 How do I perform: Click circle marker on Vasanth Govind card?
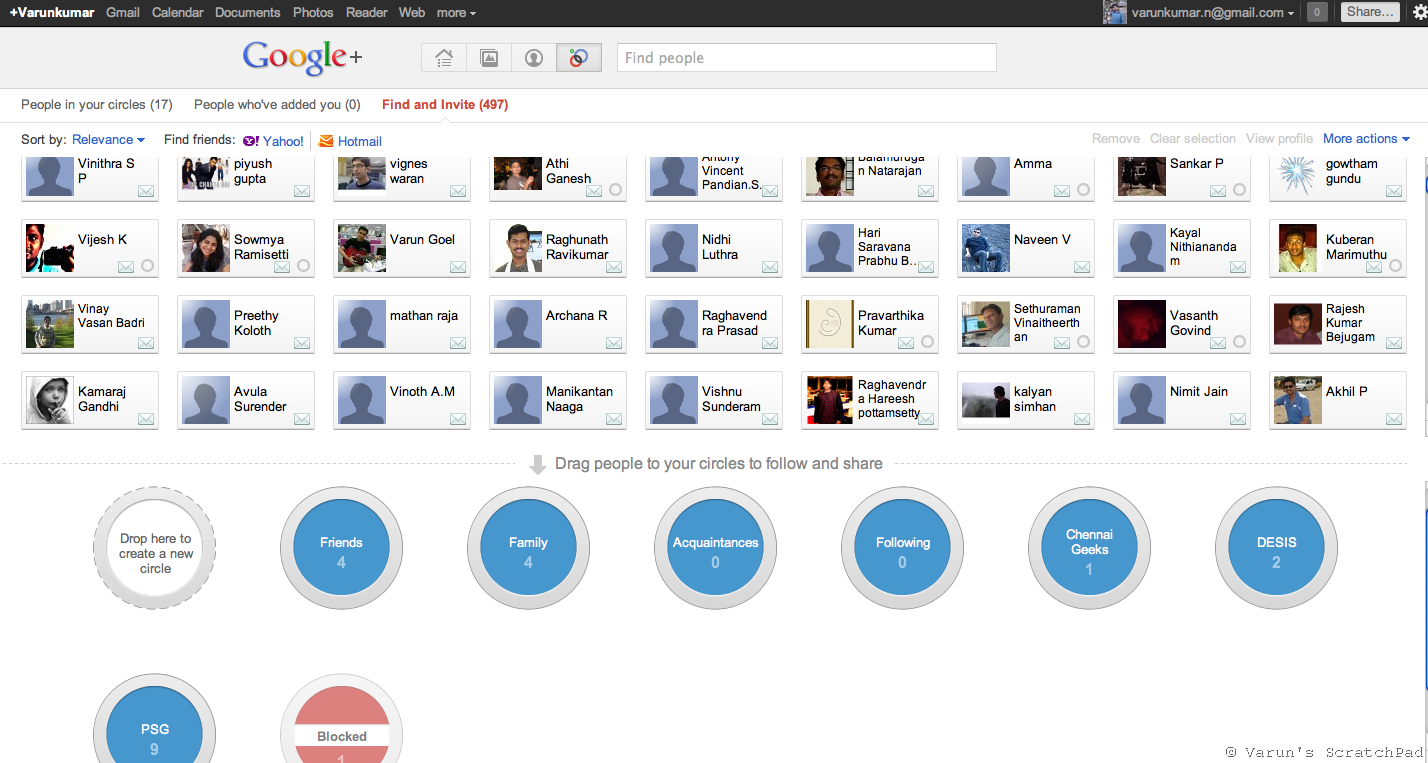point(1239,342)
